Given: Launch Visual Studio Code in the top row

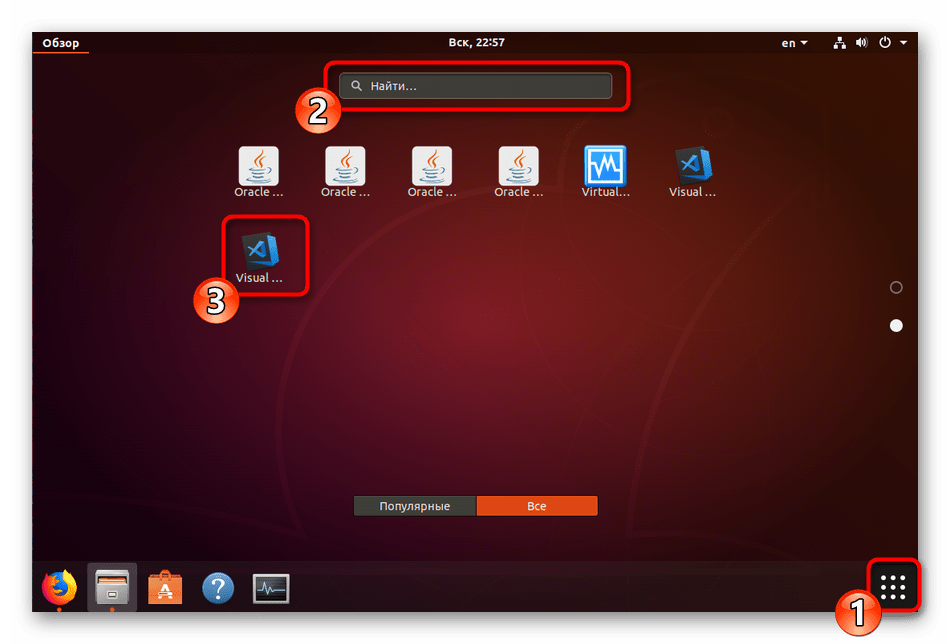Looking at the screenshot, I should [692, 172].
